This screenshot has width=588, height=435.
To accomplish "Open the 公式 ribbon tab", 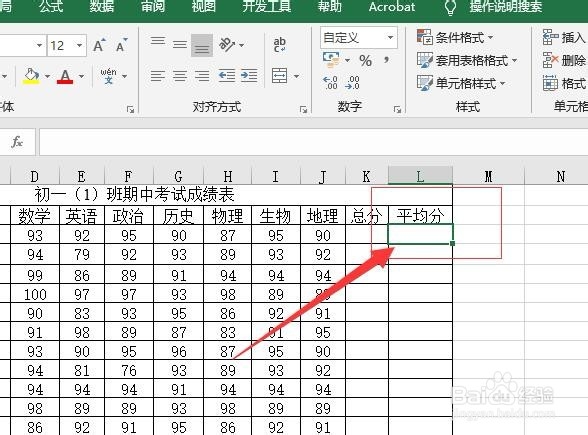I will click(x=51, y=6).
